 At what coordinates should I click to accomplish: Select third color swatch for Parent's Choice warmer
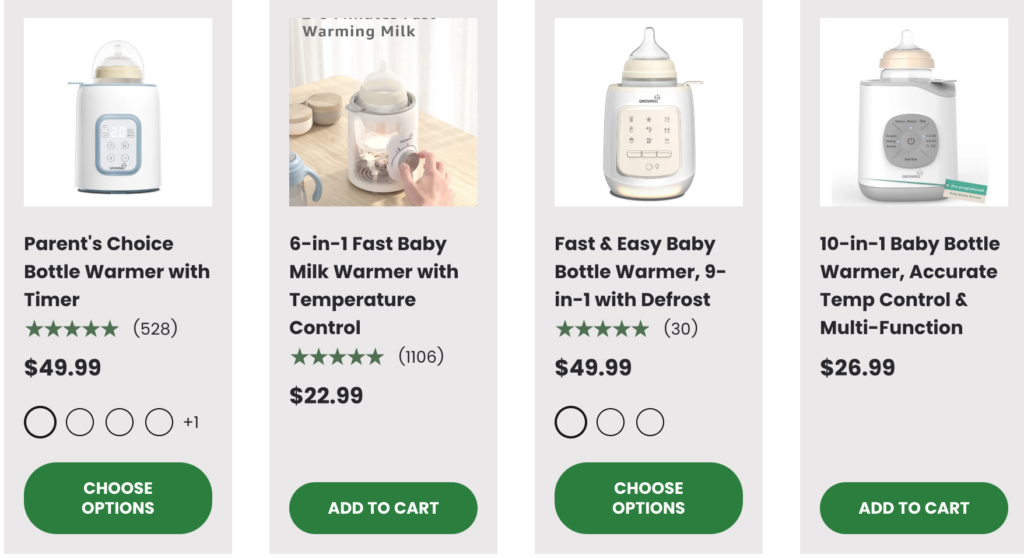point(120,422)
